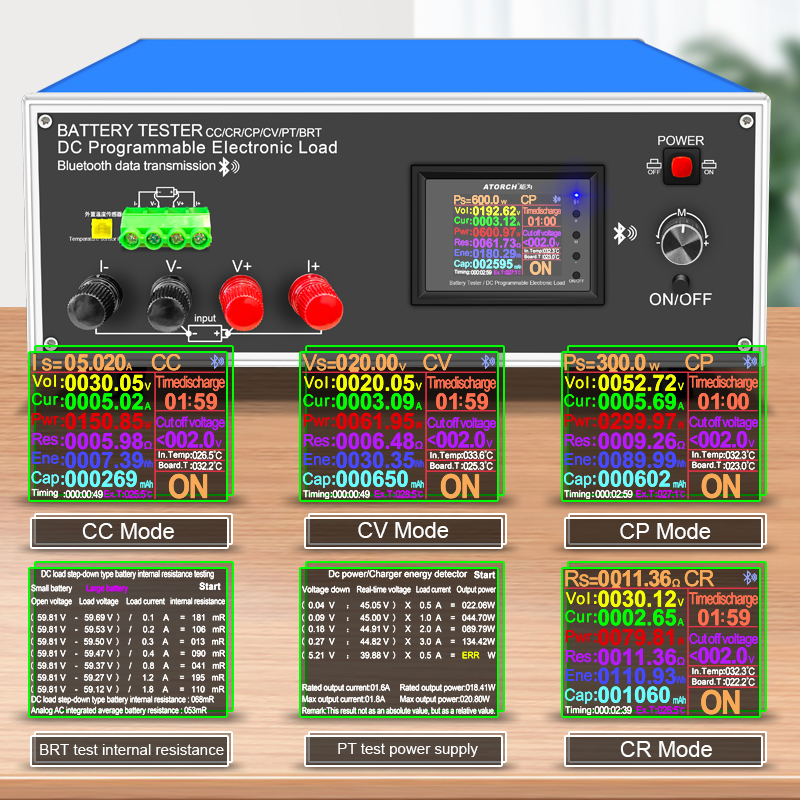Viewport: 800px width, 800px height.
Task: Select the red V+ binding post
Action: pyautogui.click(x=242, y=302)
